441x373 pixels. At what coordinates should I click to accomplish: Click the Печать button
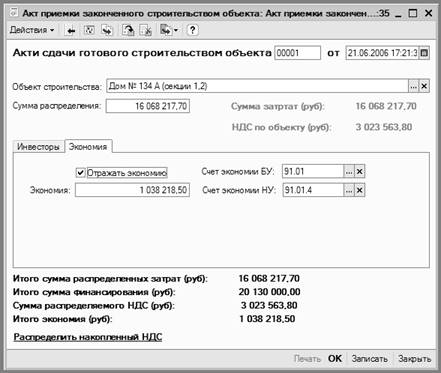[x=307, y=359]
